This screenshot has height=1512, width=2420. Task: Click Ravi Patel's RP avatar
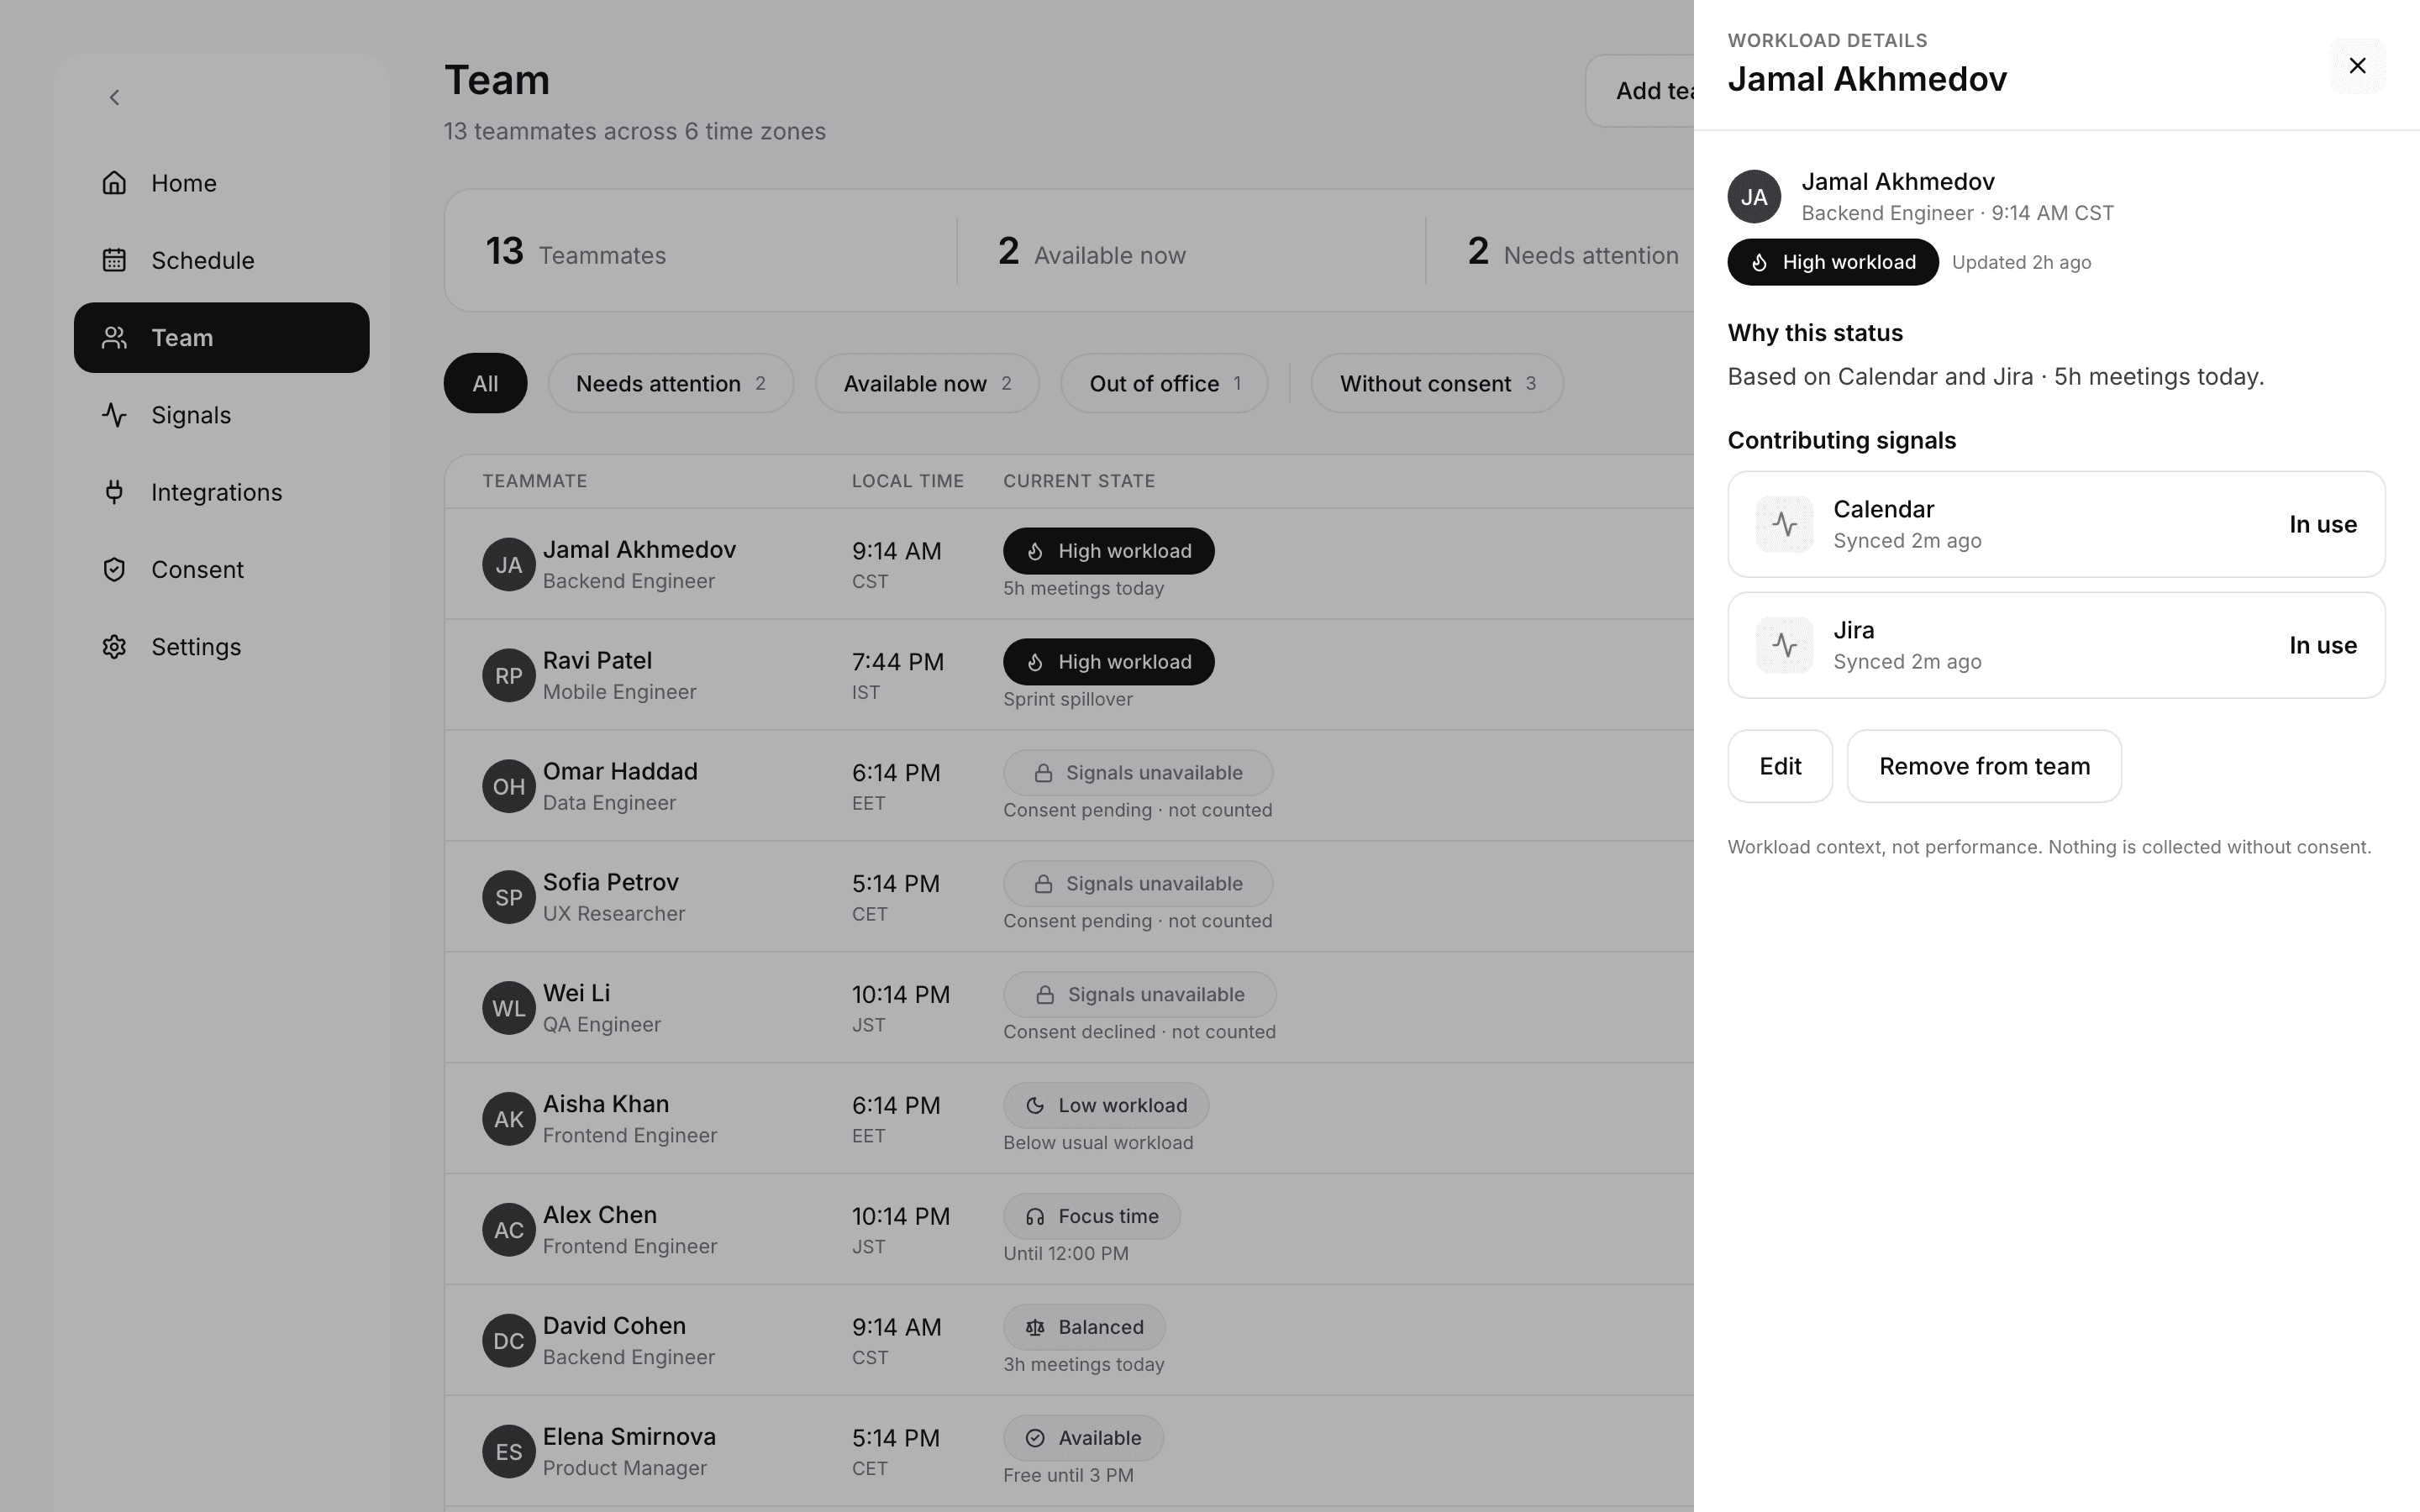point(508,675)
